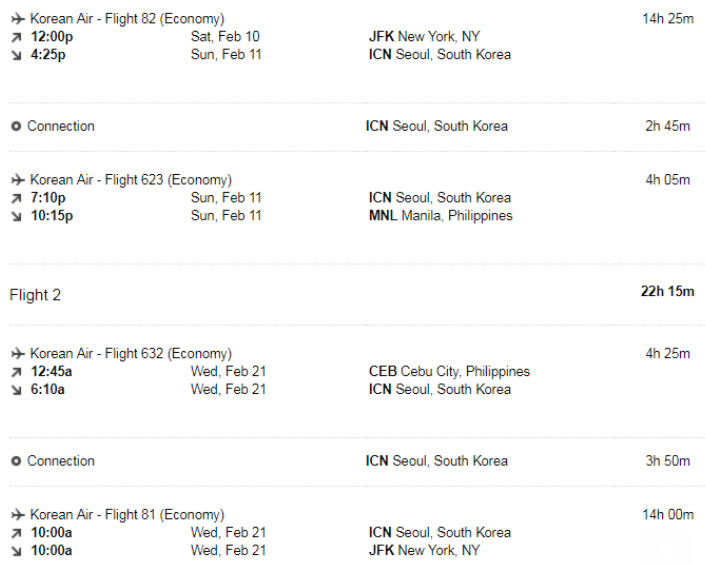Click the 22h 15m total duration
This screenshot has height=566, width=706.
[x=668, y=291]
